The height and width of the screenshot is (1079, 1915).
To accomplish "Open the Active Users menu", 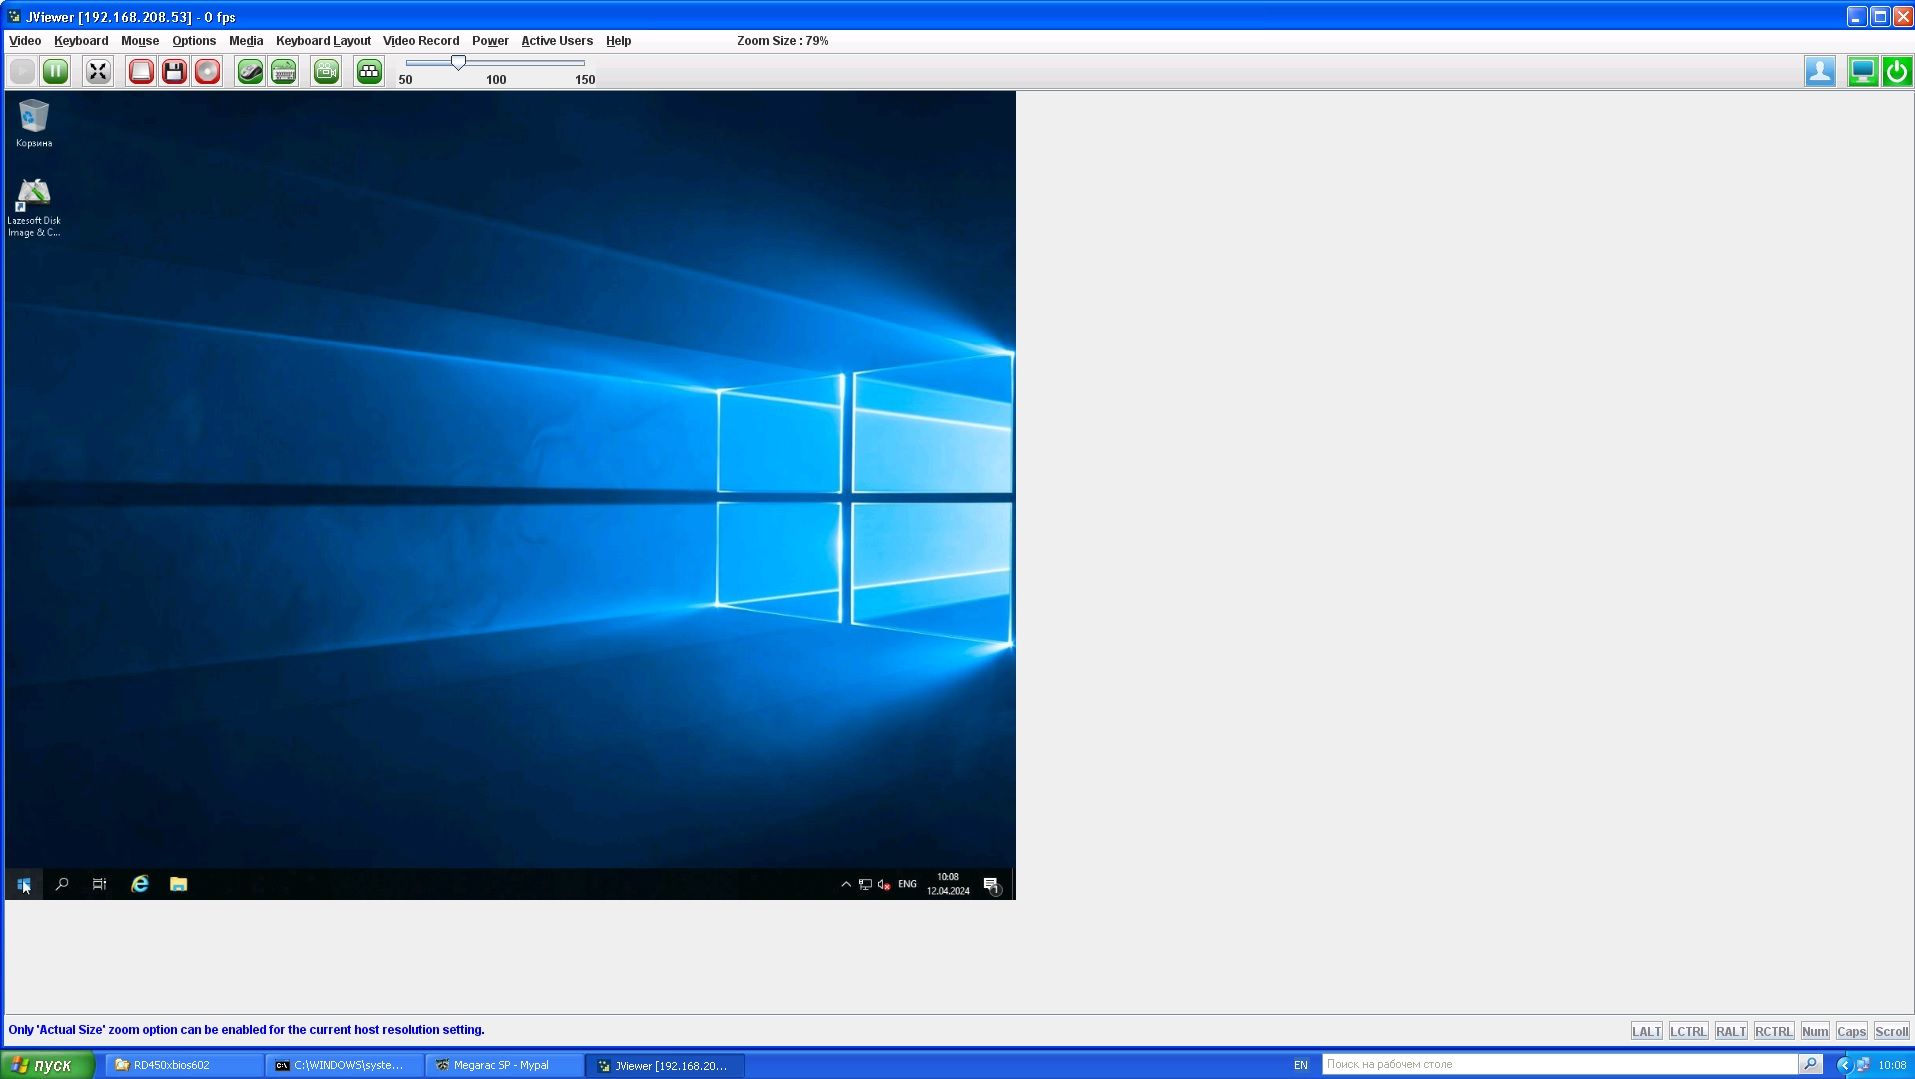I will (557, 41).
